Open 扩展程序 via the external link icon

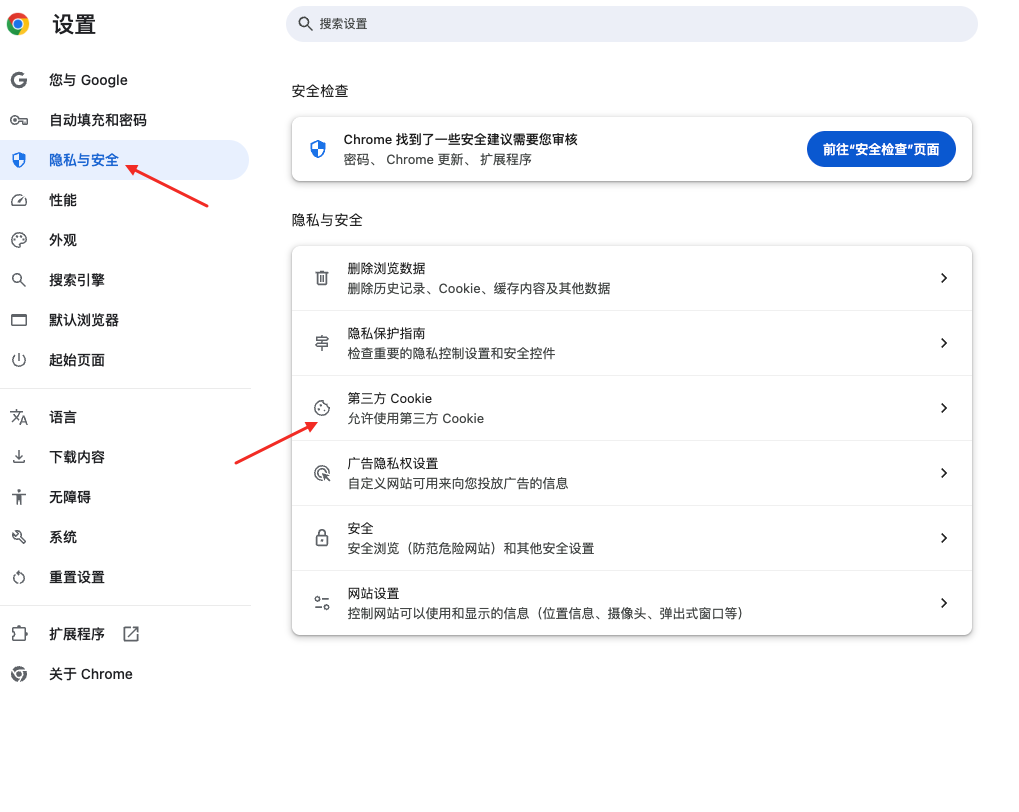130,633
